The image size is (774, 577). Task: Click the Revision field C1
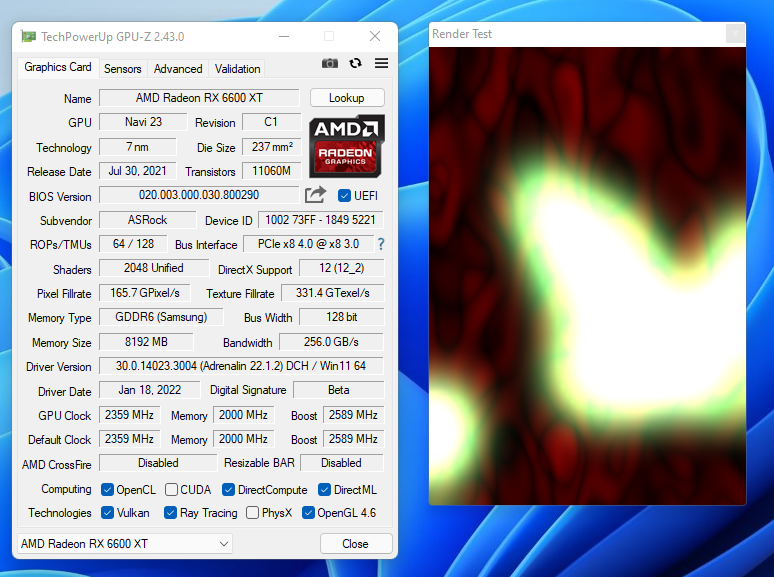pos(271,122)
